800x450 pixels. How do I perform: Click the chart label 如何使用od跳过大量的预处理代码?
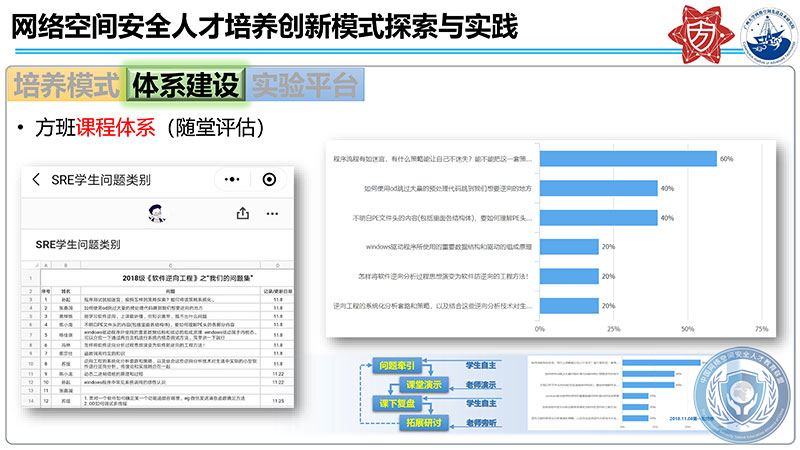pos(447,188)
